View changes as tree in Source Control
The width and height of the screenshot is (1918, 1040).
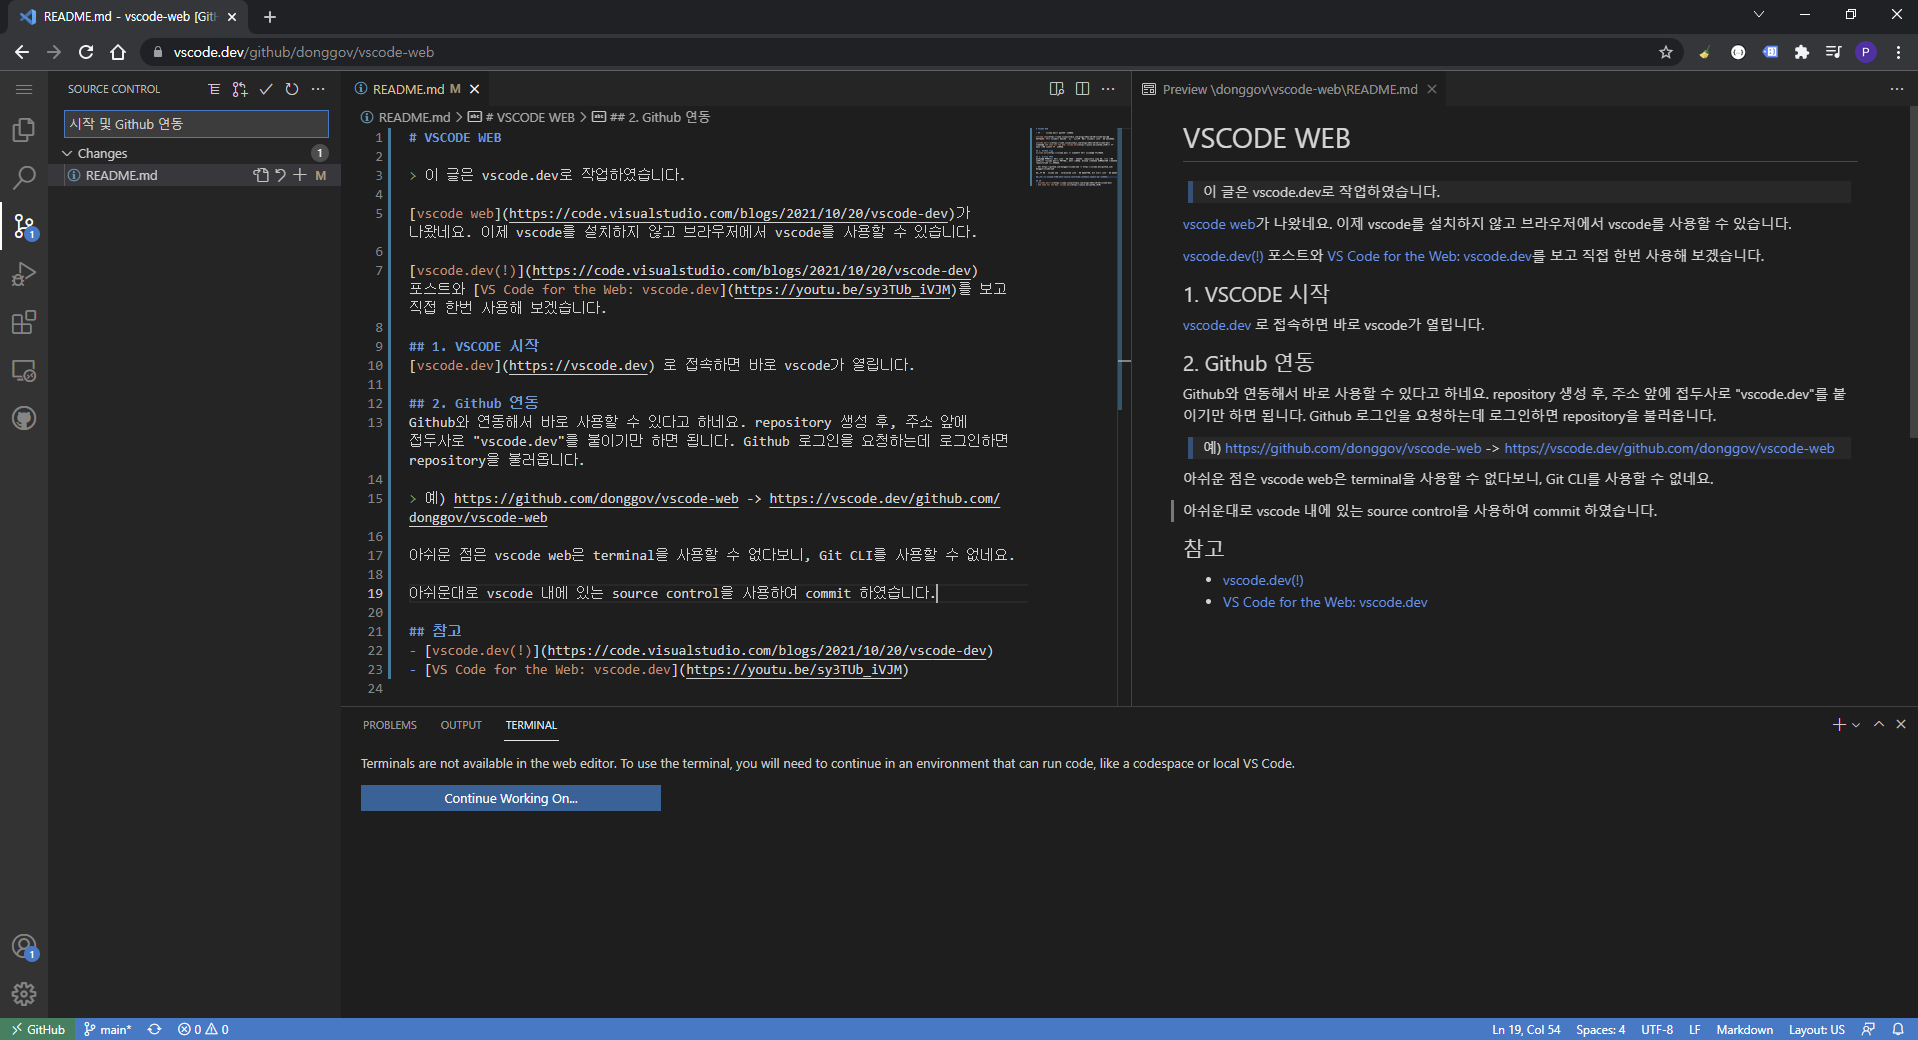214,89
